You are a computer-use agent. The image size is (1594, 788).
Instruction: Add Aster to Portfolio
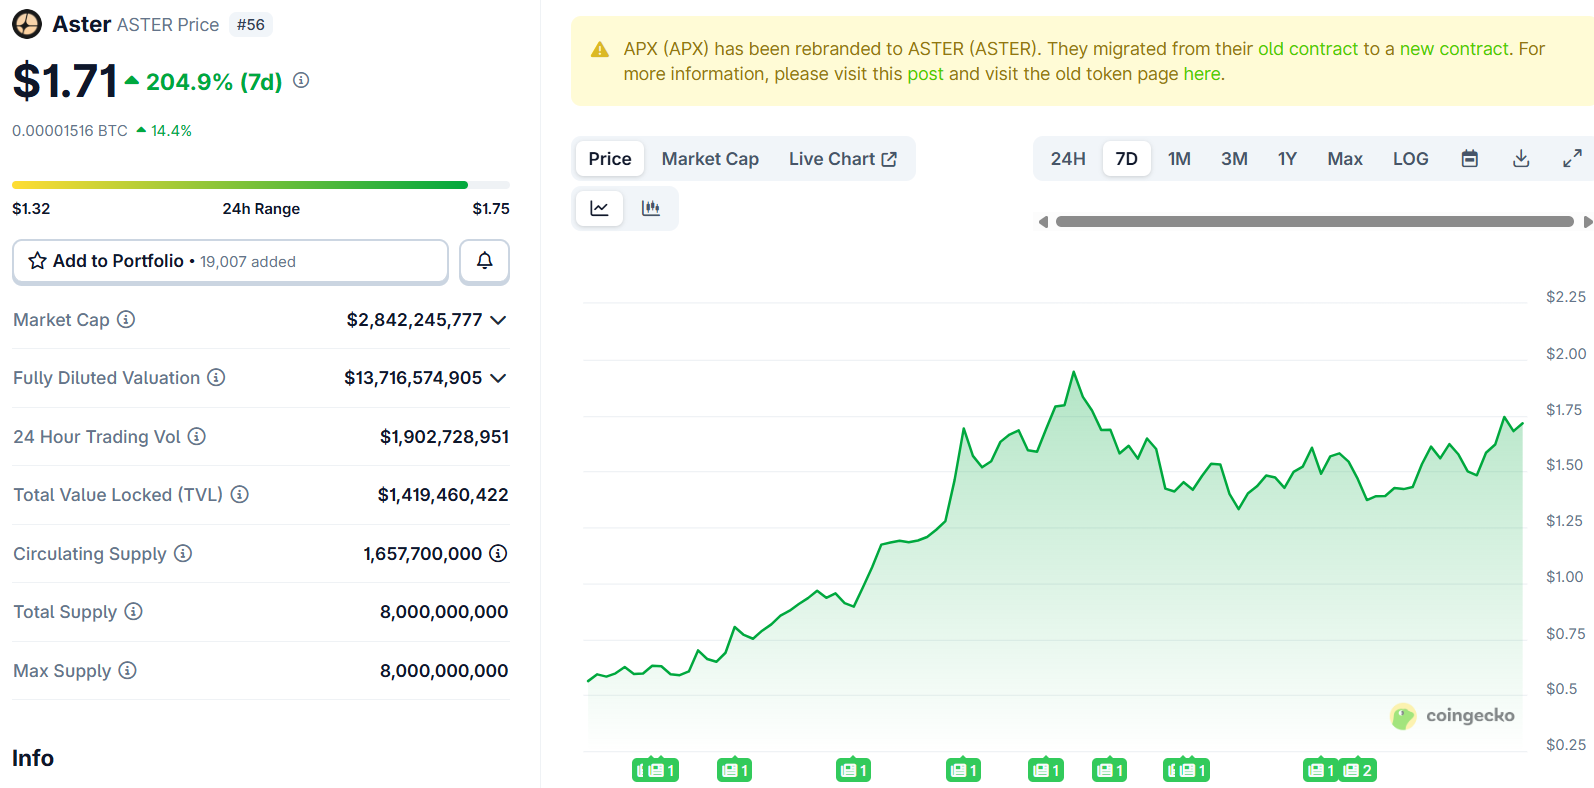click(x=230, y=261)
